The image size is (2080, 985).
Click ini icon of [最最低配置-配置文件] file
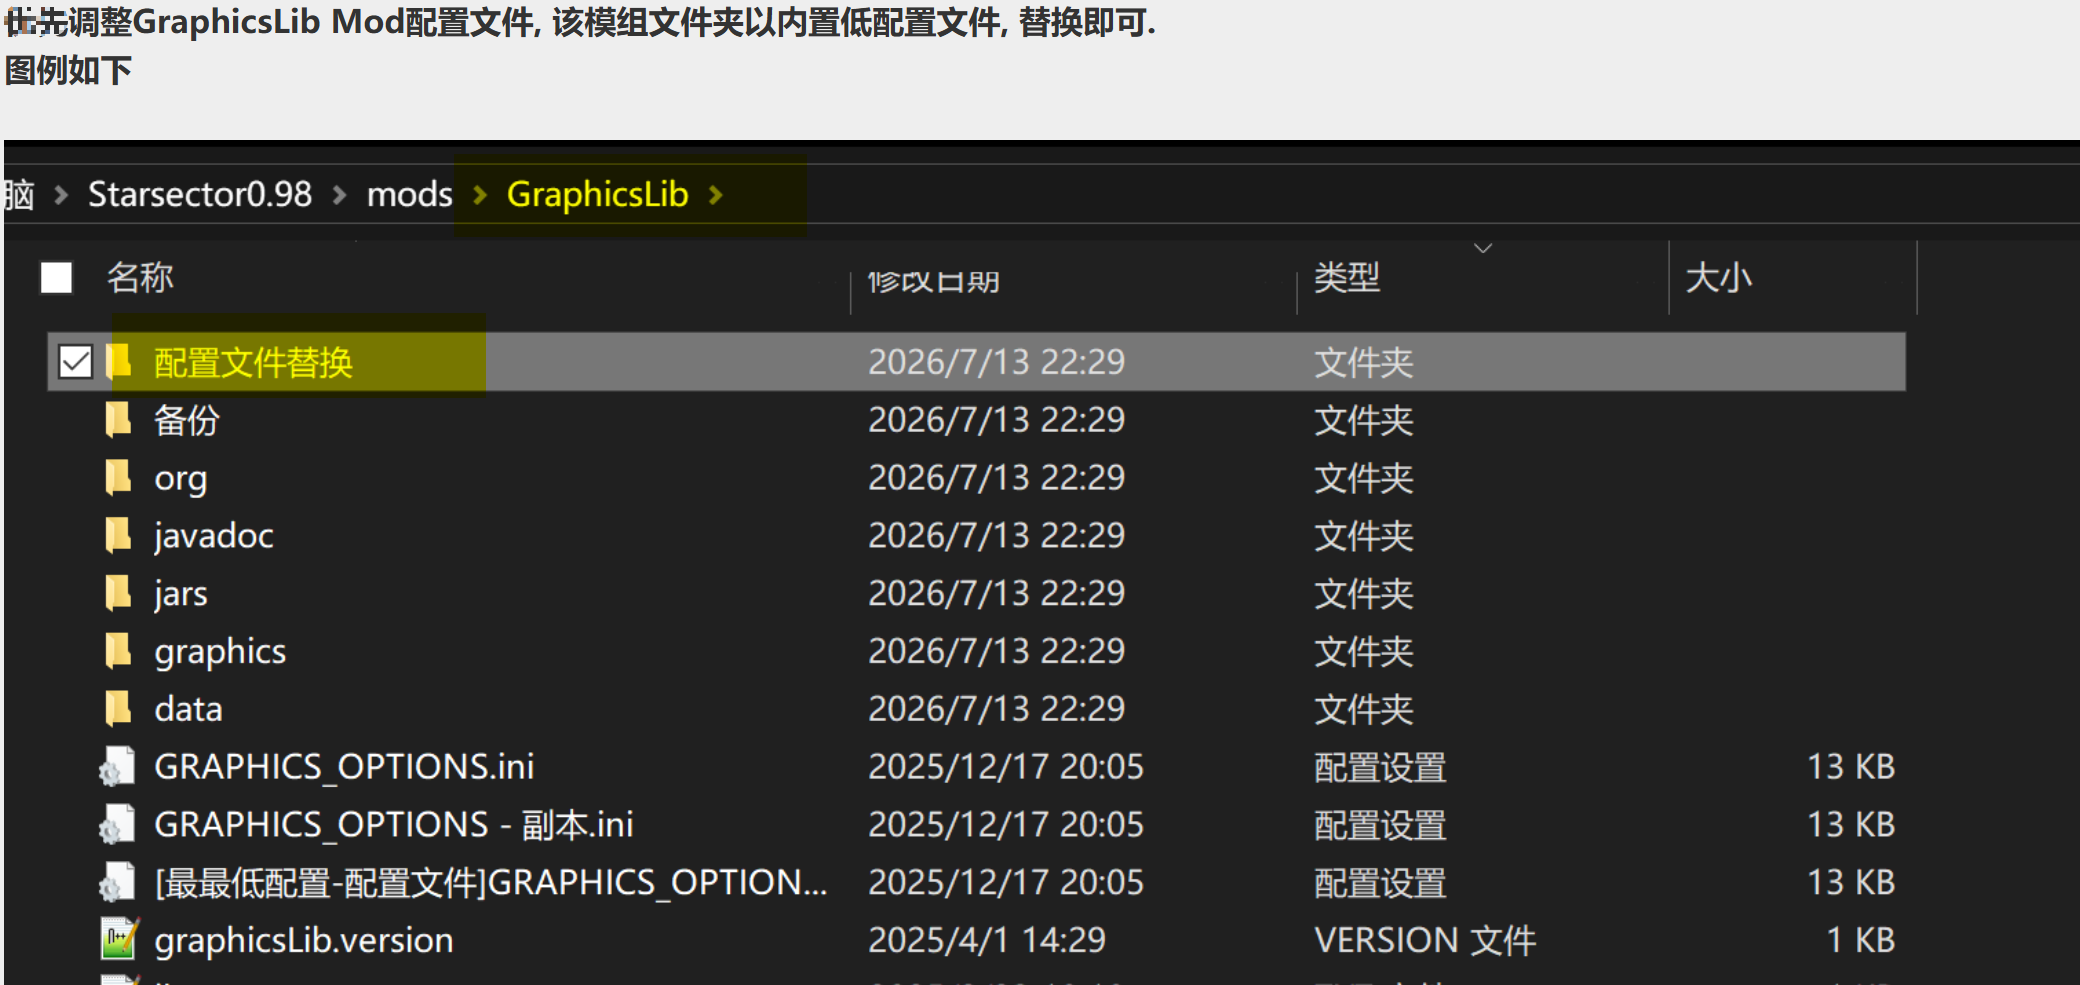point(118,882)
